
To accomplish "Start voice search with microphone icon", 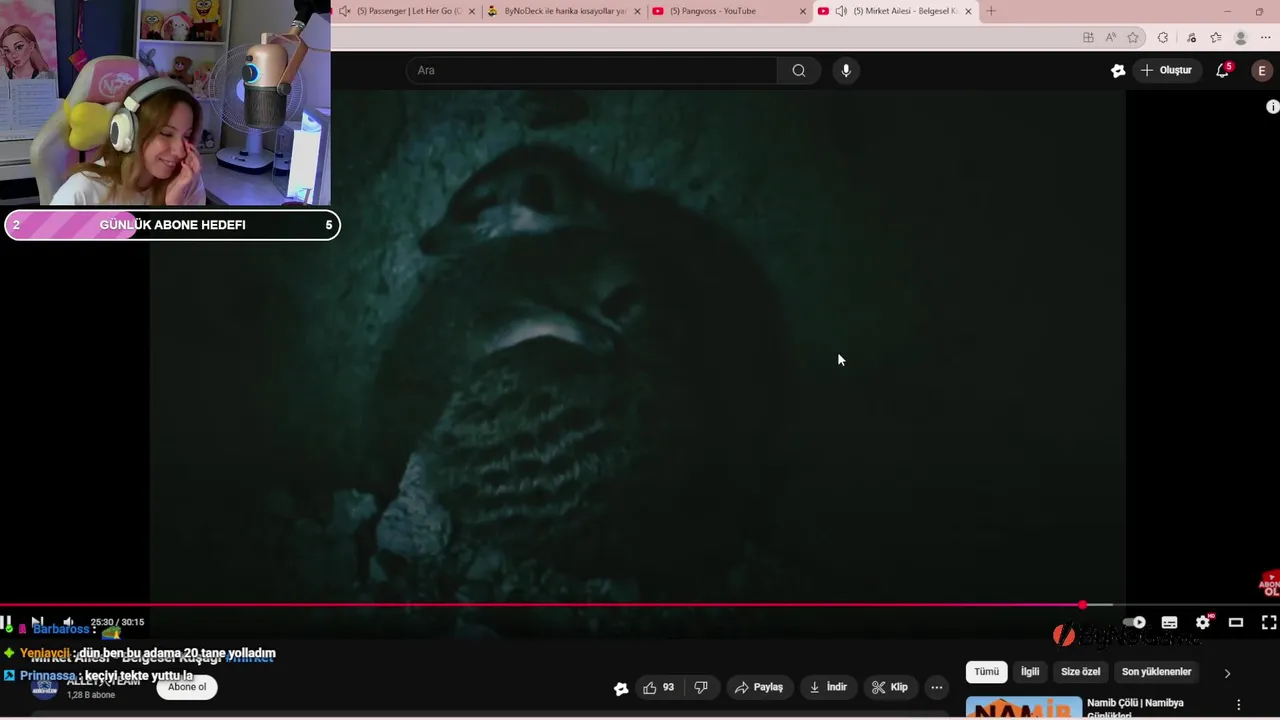I will click(x=846, y=70).
